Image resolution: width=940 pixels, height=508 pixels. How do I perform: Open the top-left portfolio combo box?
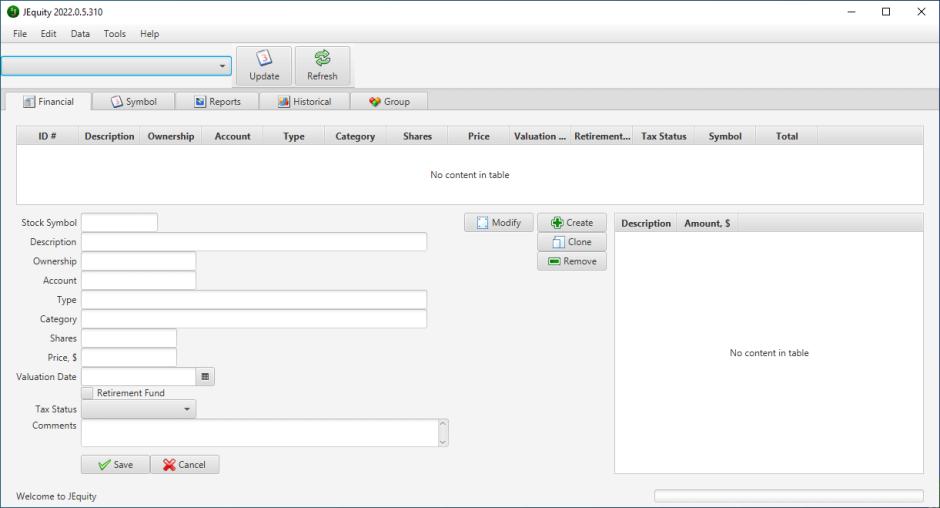pos(116,65)
